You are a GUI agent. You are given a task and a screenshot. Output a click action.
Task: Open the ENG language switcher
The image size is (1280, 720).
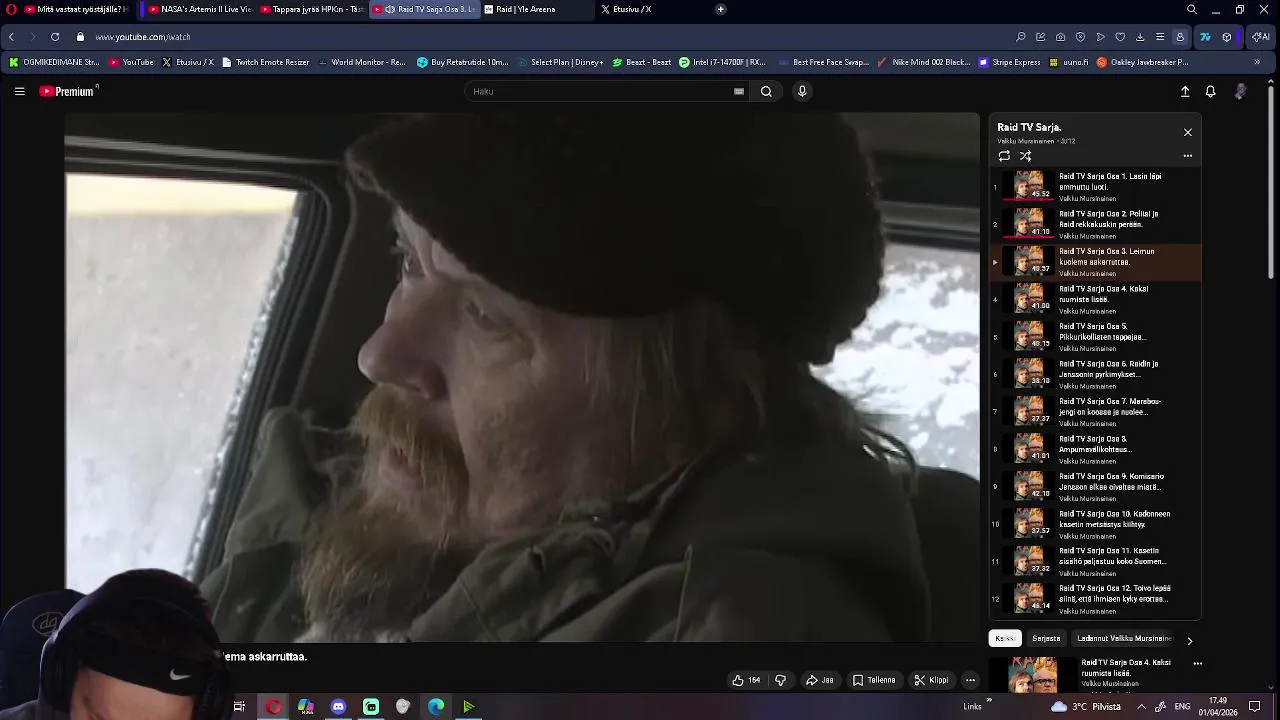pyautogui.click(x=1182, y=707)
